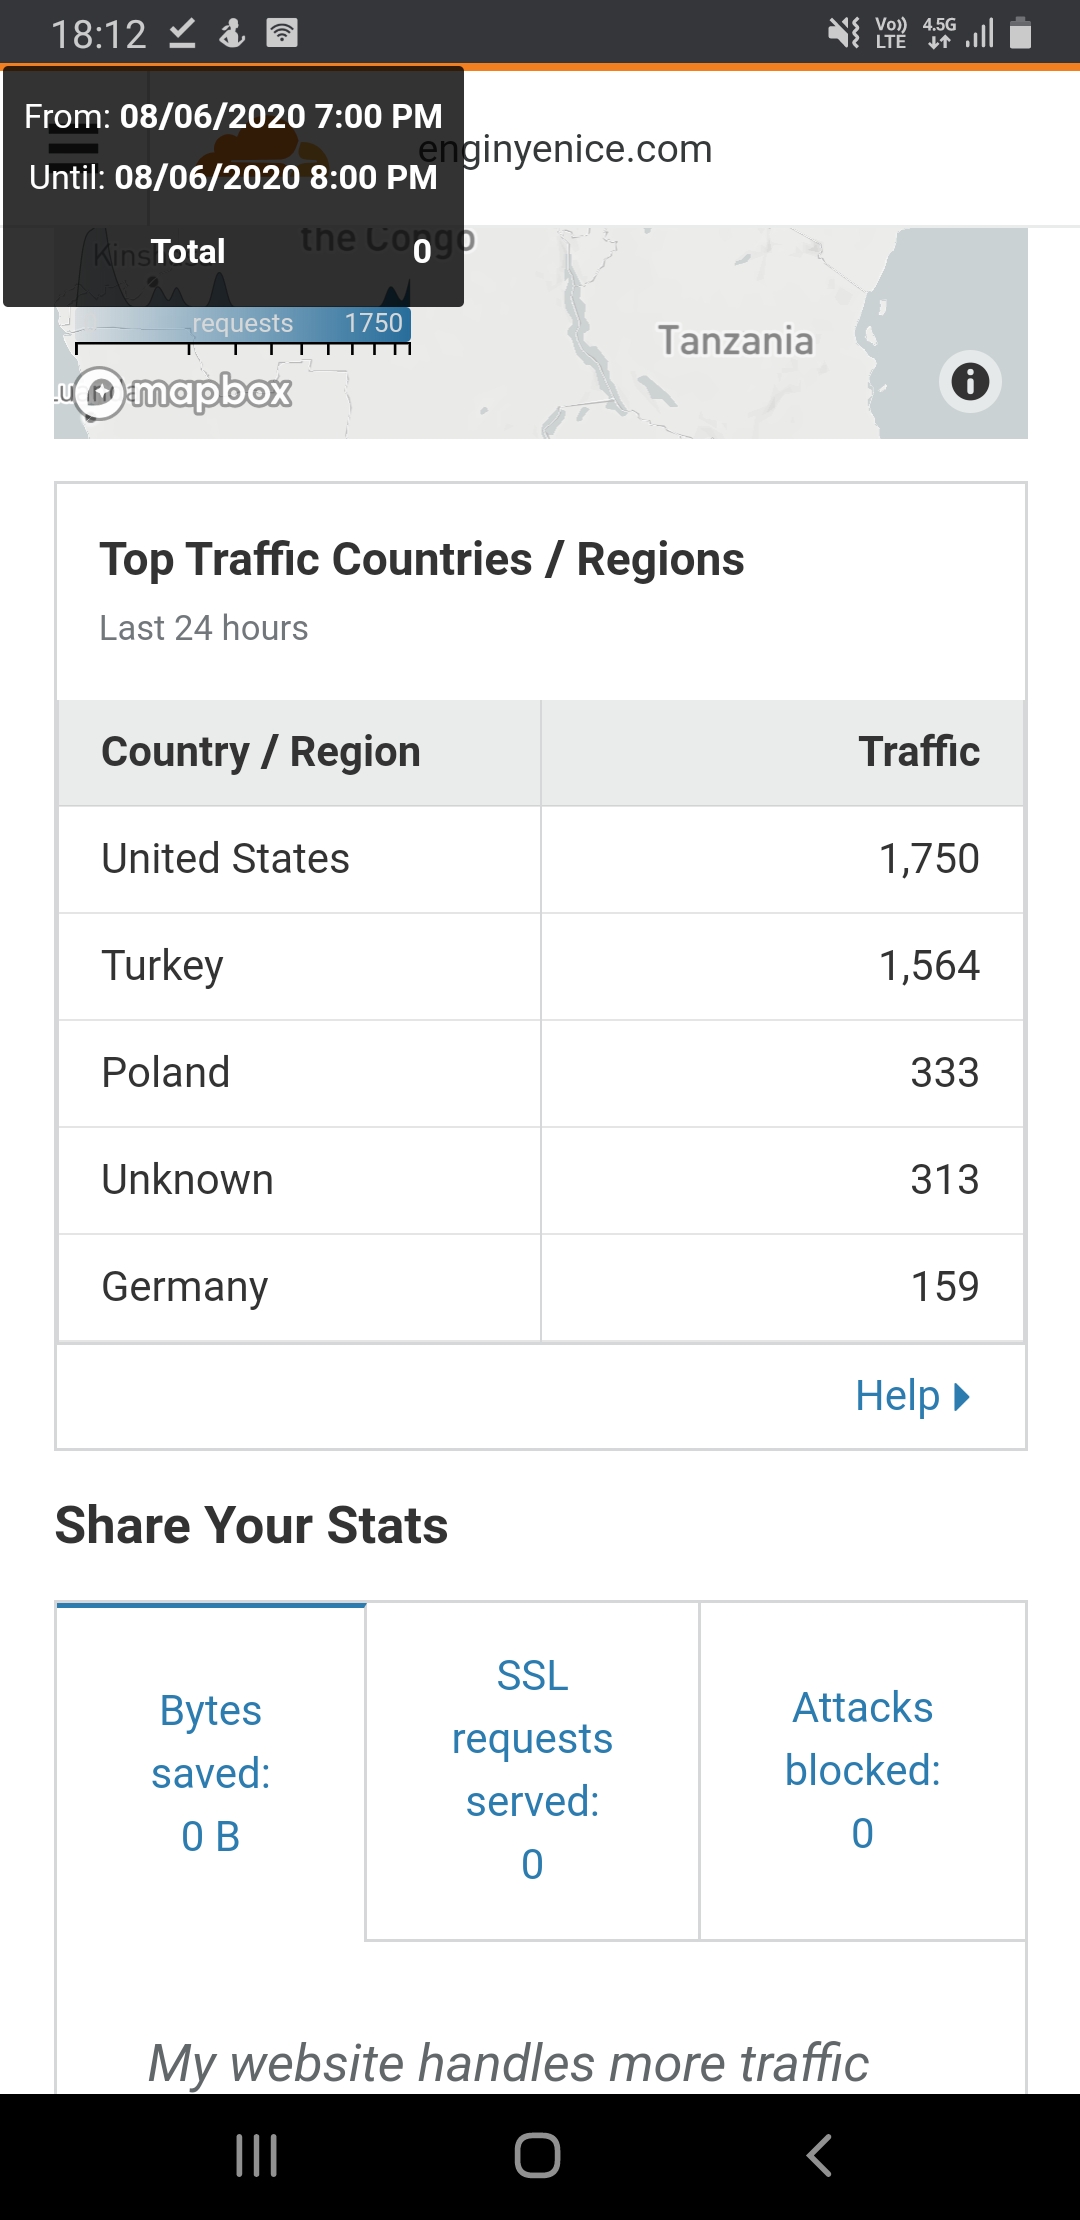Screen dimensions: 1080x2220
Task: Click the Traffic column header
Action: tap(782, 752)
